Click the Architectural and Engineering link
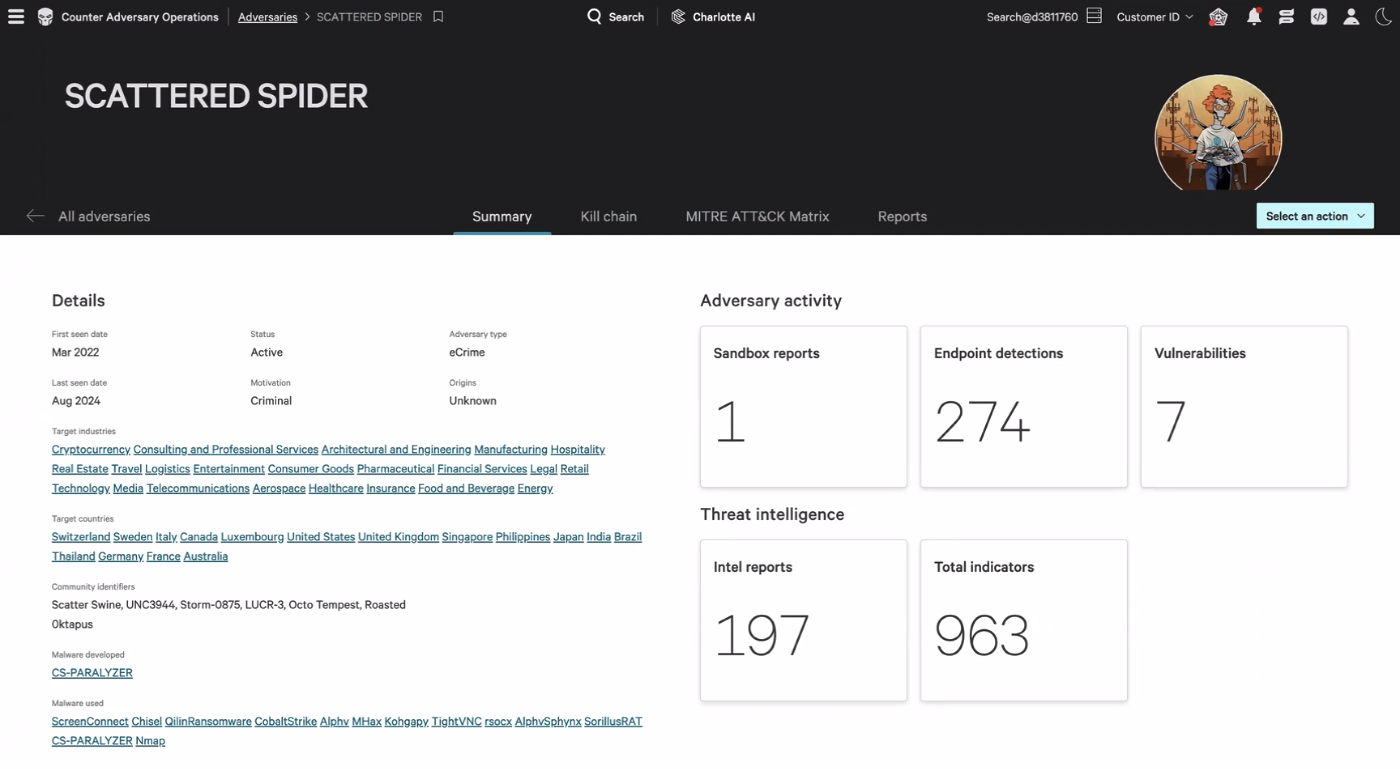The height and width of the screenshot is (769, 1400). pyautogui.click(x=396, y=450)
